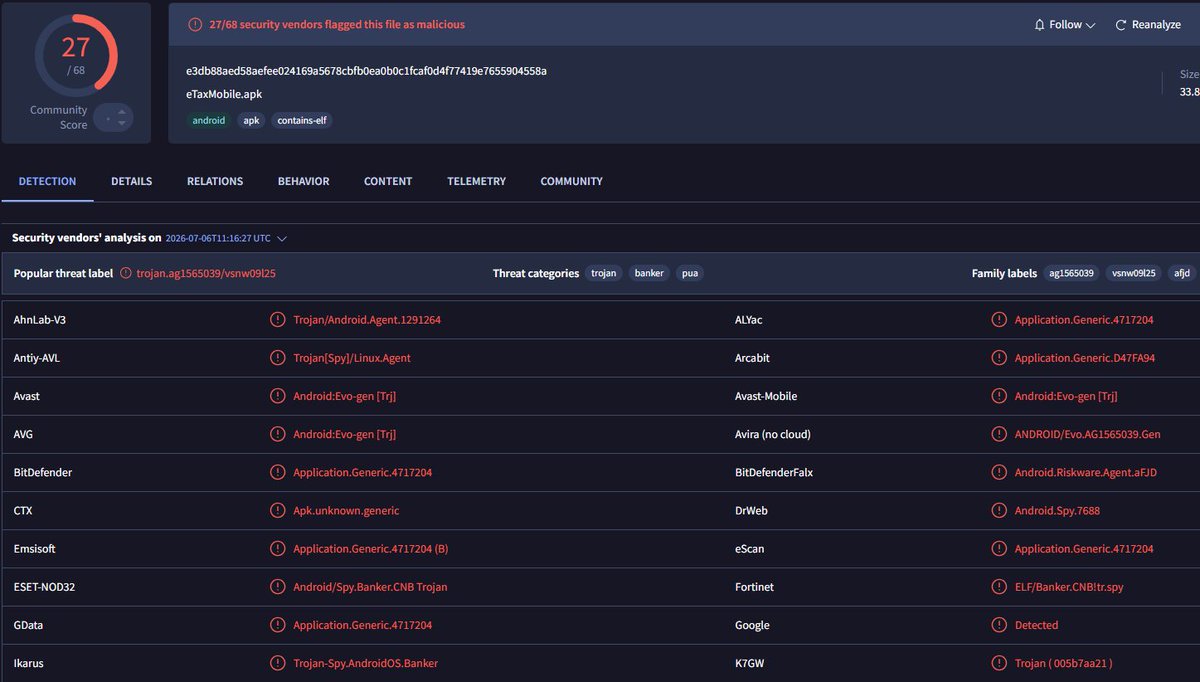
Task: Click the banker threat category chip
Action: click(x=649, y=273)
